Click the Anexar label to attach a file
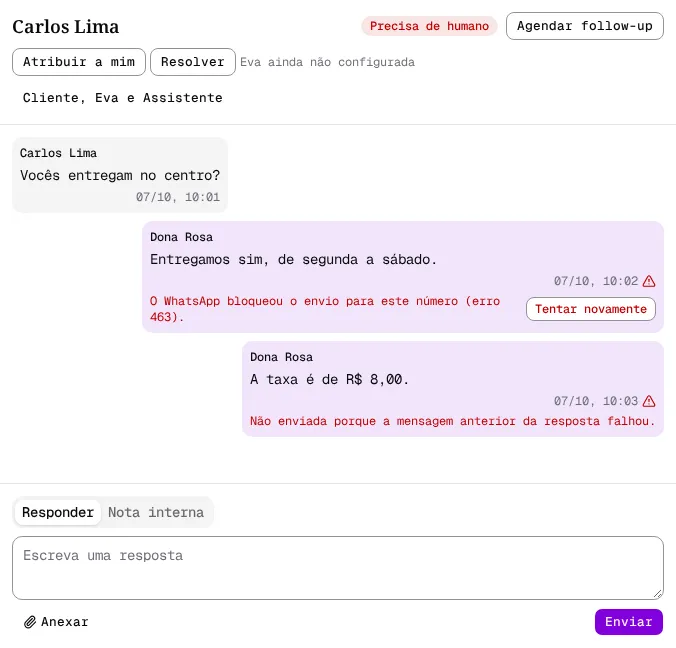676x648 pixels. [65, 622]
